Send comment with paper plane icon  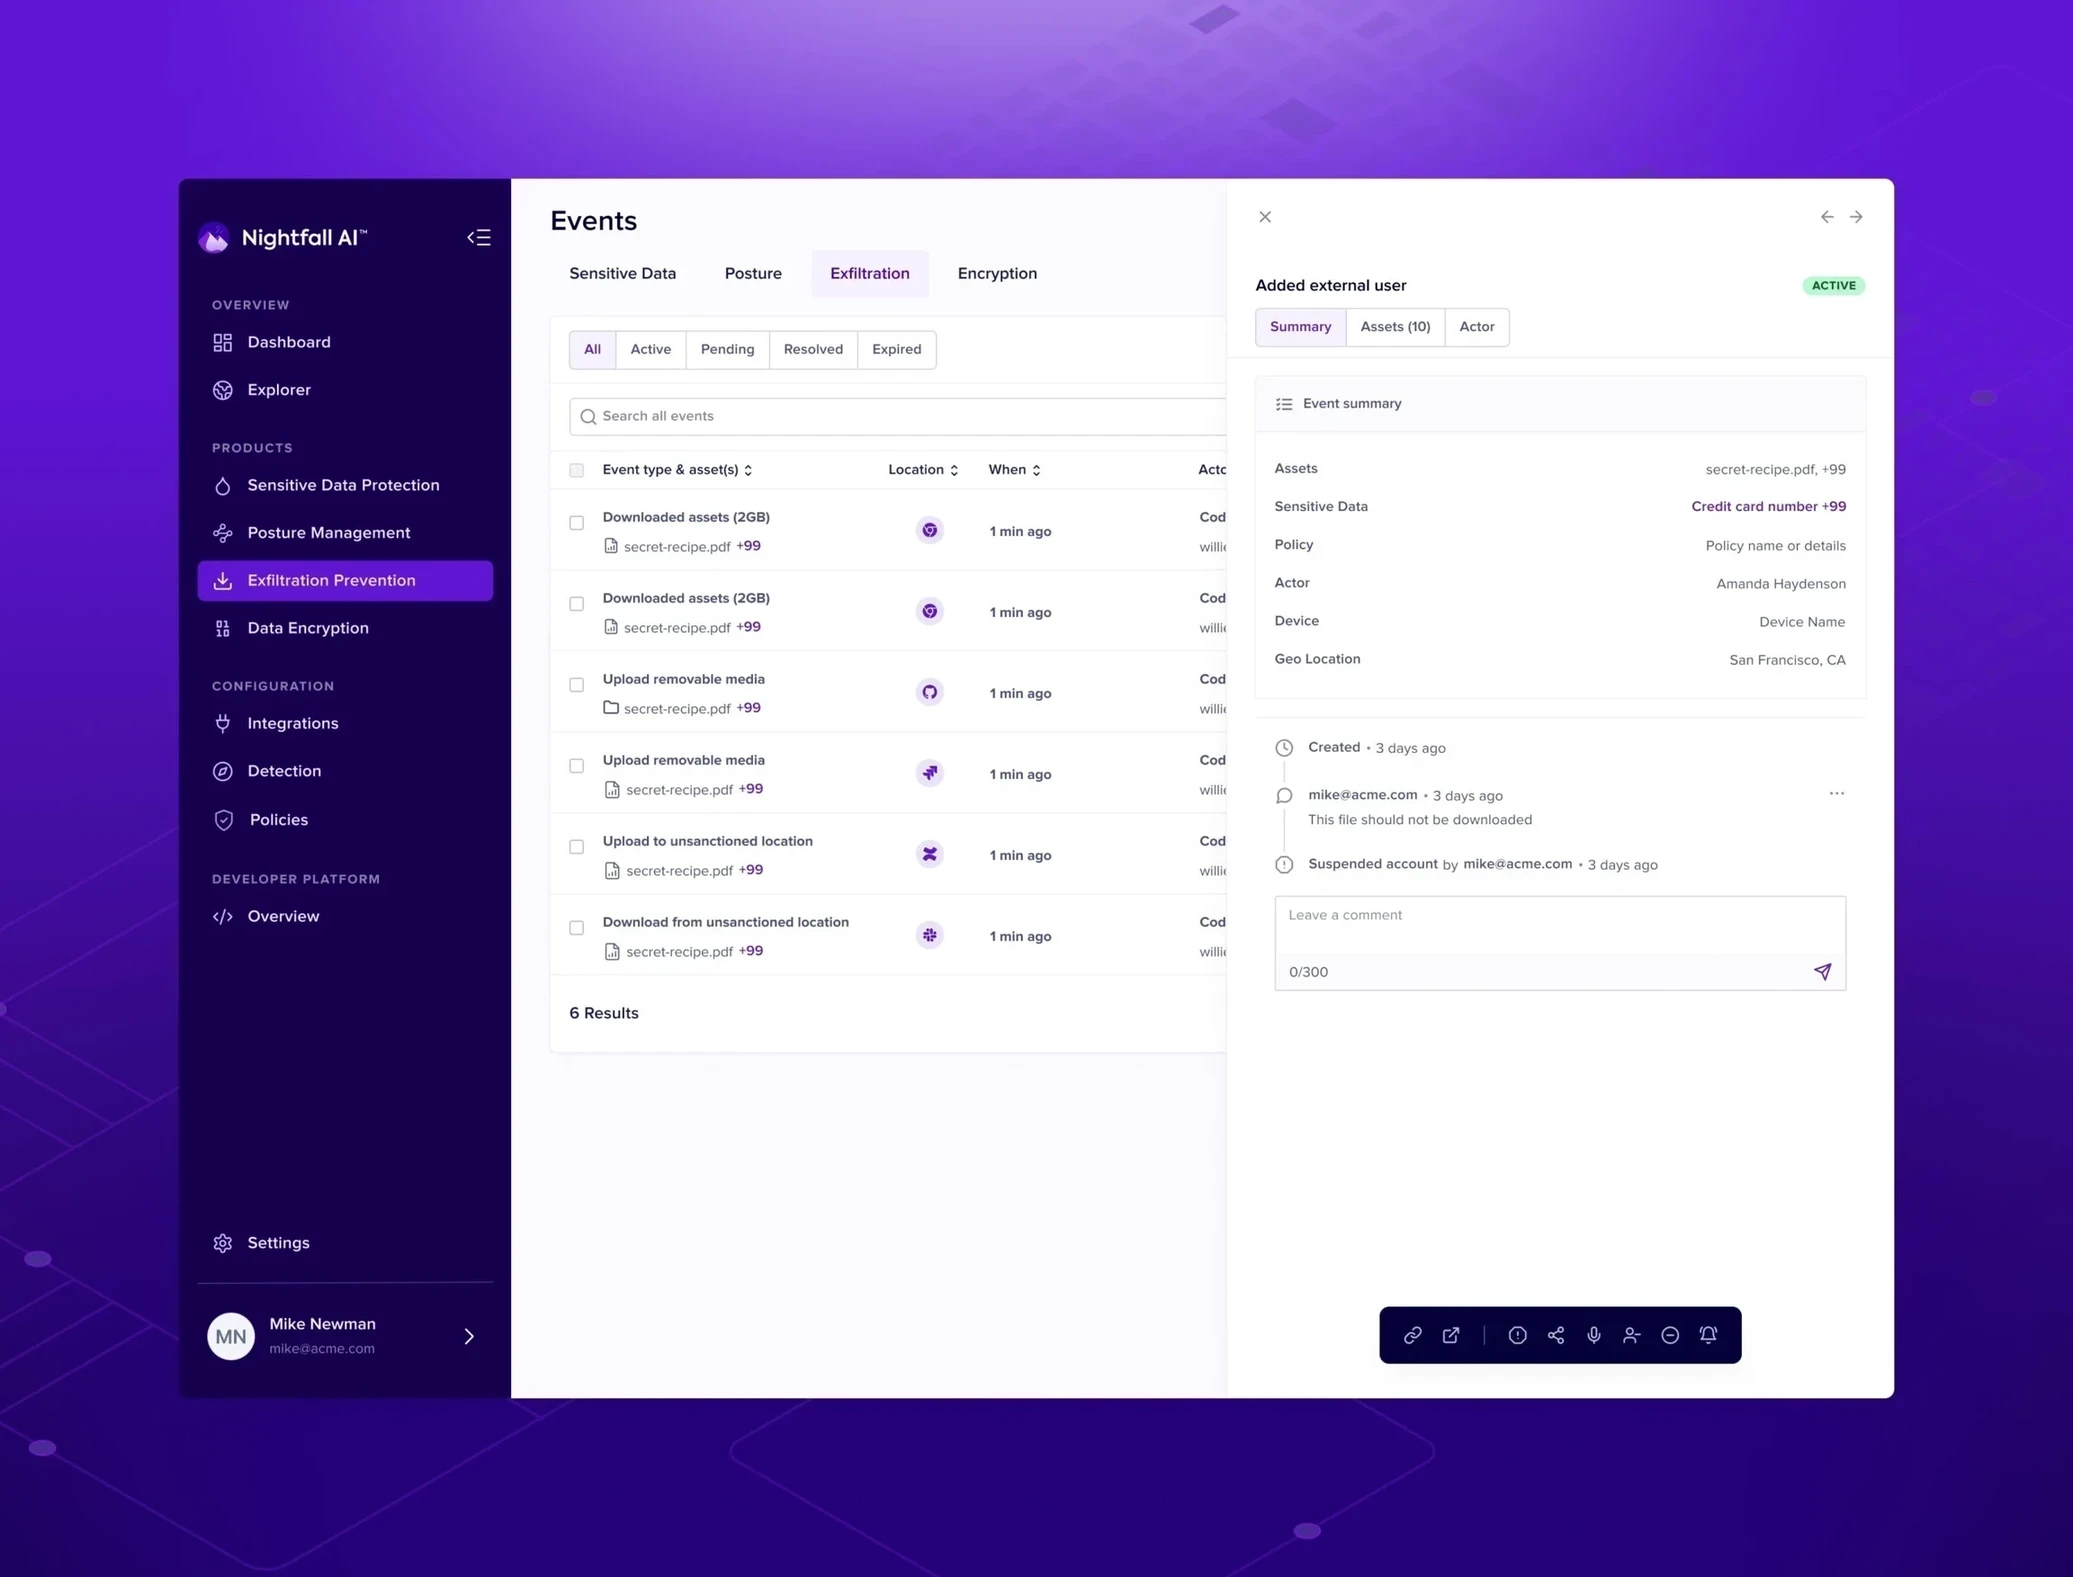pos(1822,972)
